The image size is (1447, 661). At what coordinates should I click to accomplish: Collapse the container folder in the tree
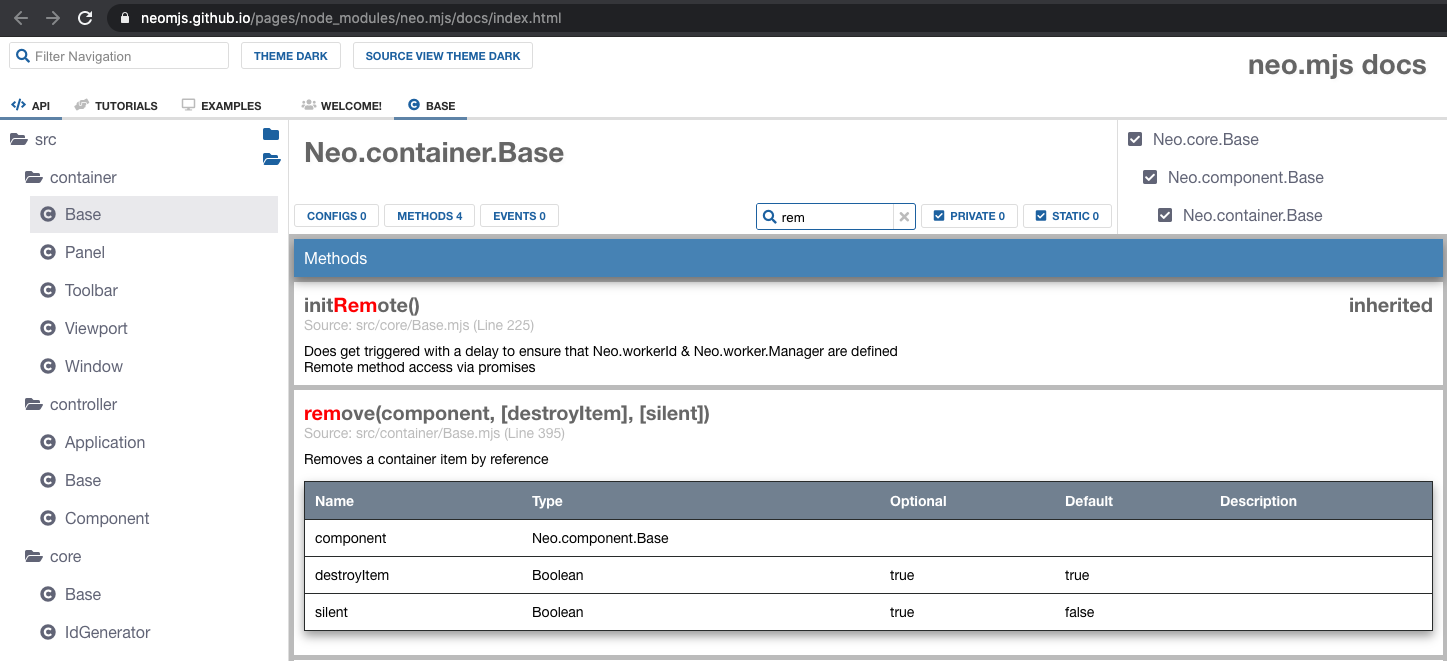[x=33, y=177]
